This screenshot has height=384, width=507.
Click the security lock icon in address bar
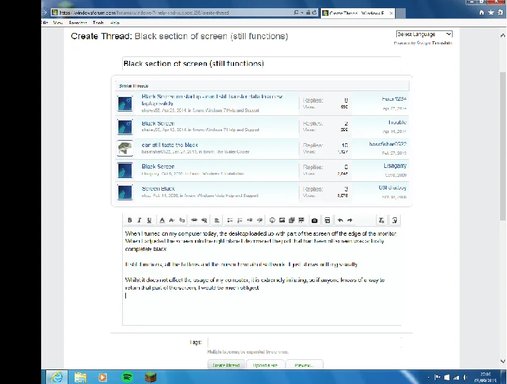click(x=308, y=13)
